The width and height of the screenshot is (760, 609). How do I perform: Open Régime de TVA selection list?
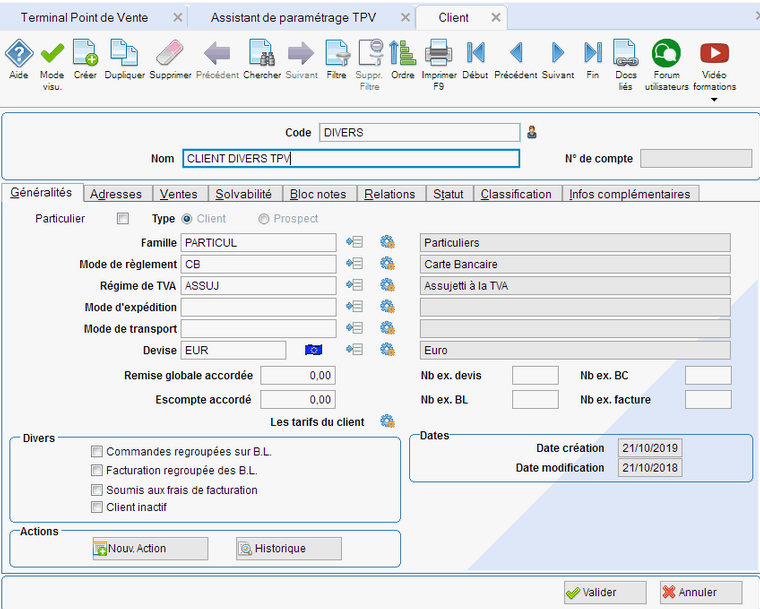coord(355,285)
